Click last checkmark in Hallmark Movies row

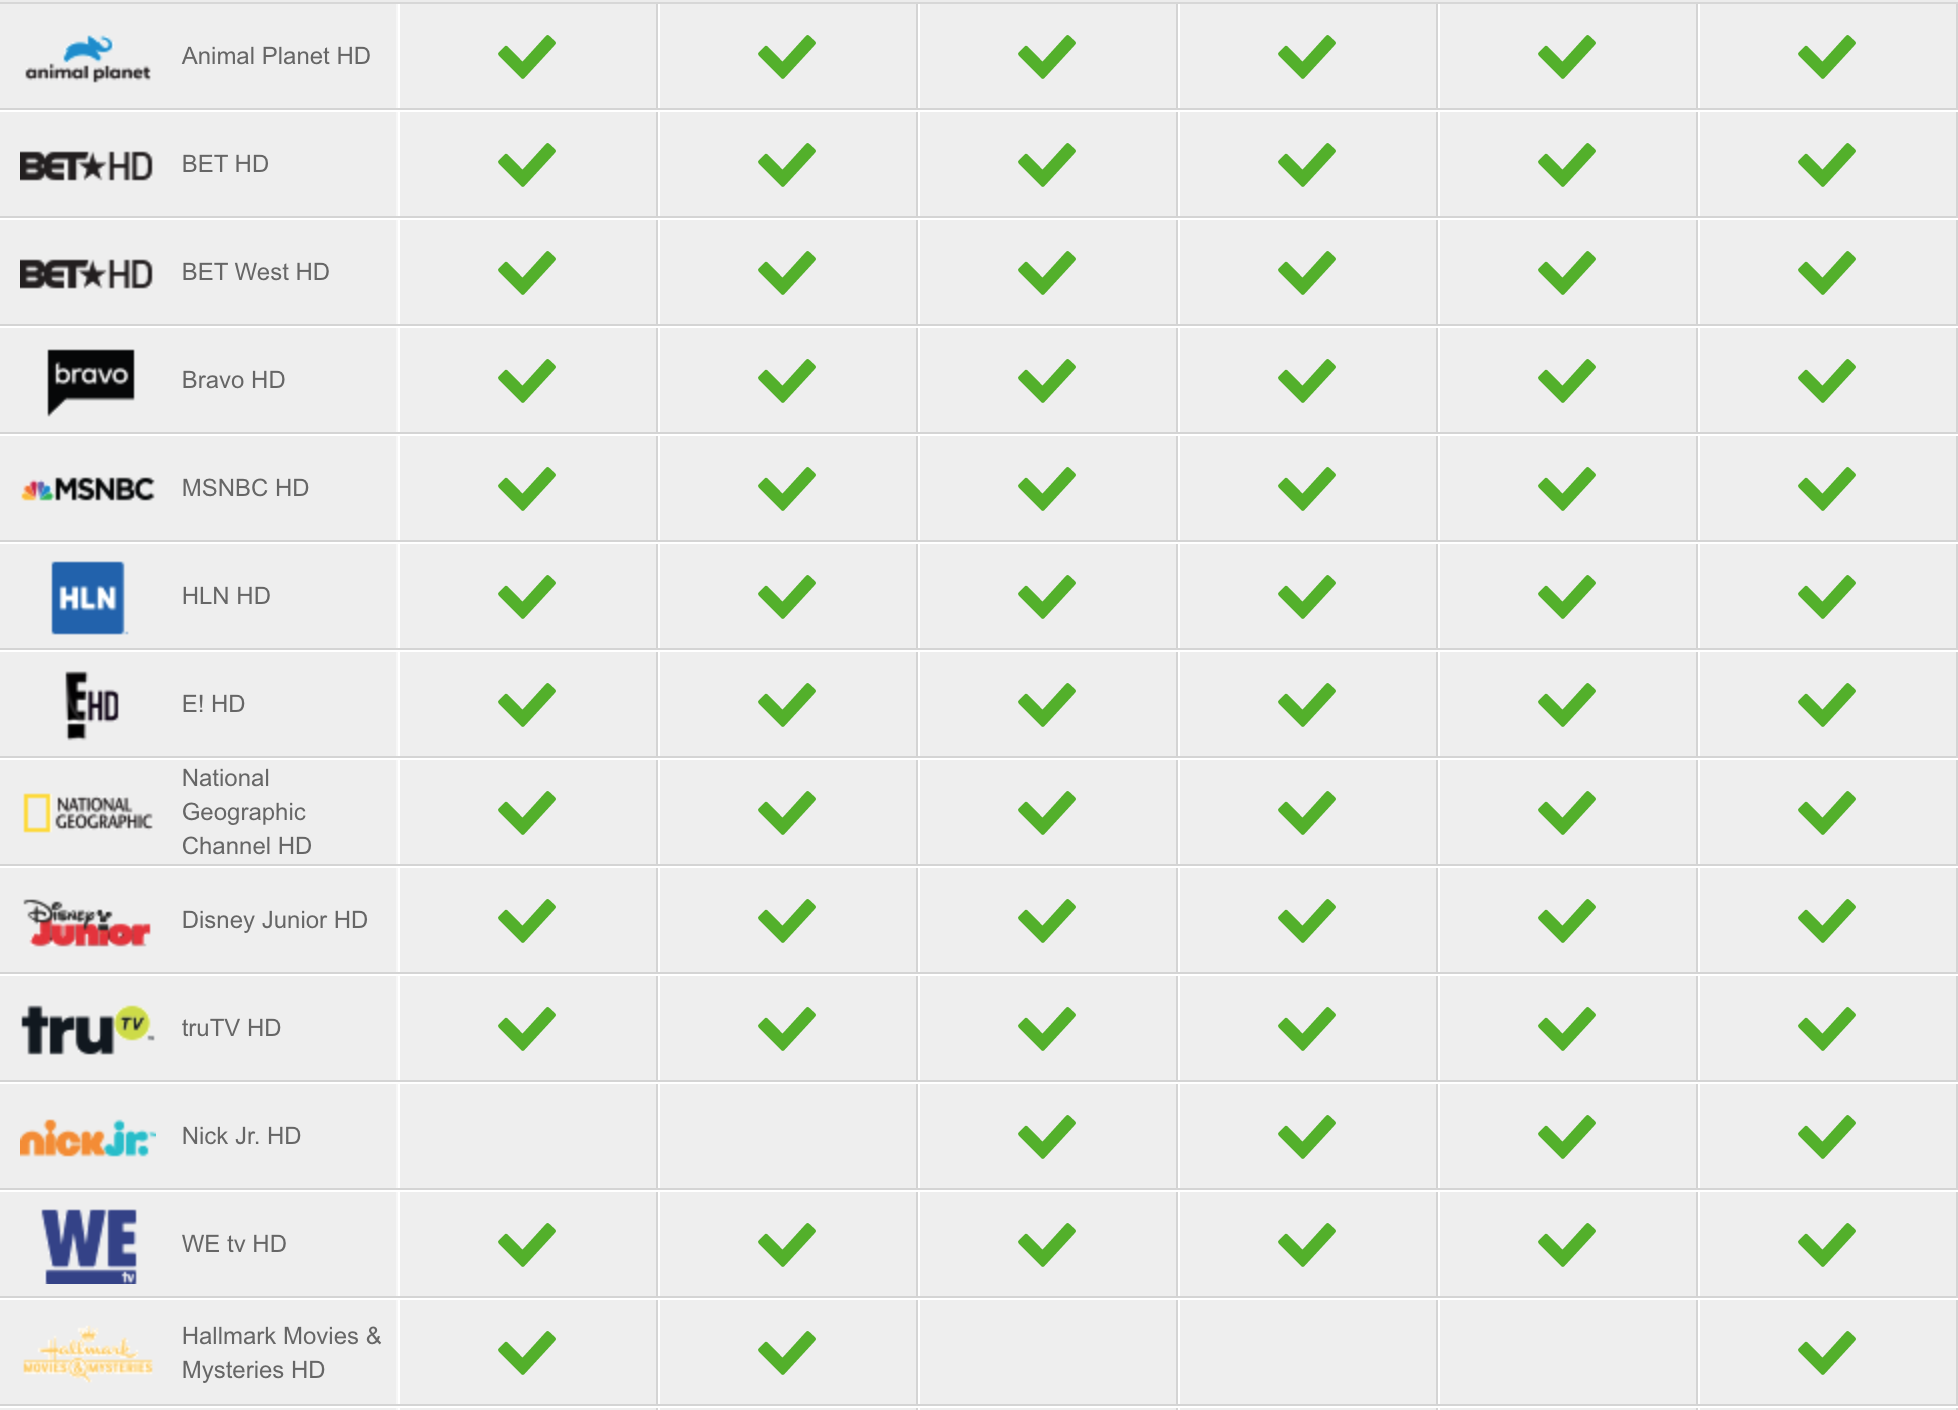point(1827,1353)
